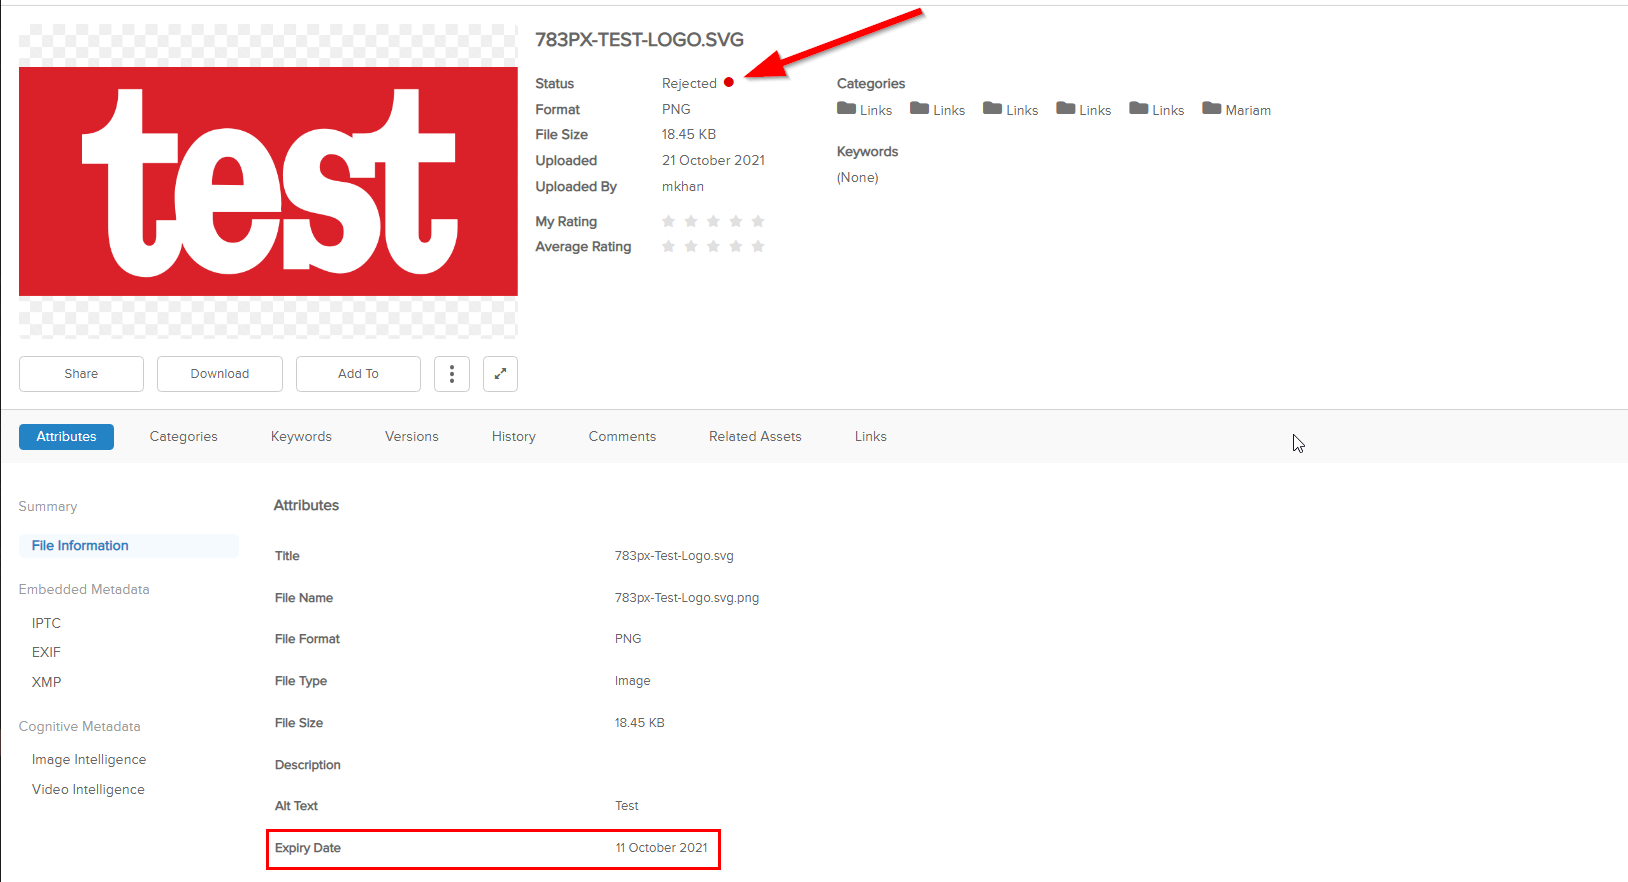Screen dimensions: 1628x882
Task: Download the asset file
Action: pyautogui.click(x=220, y=374)
